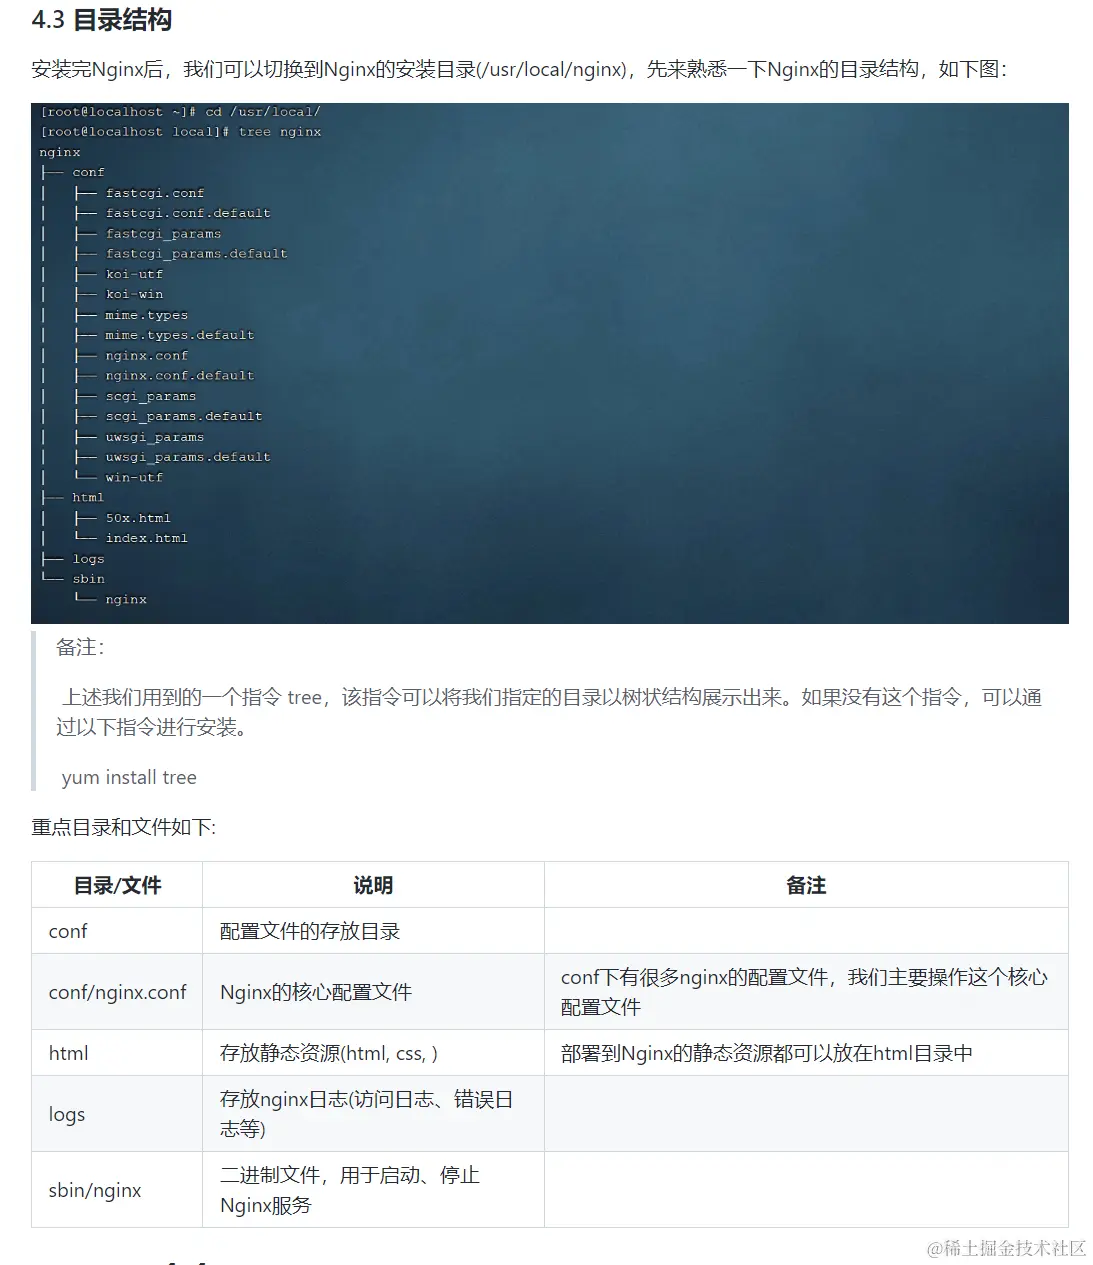Click the terminal screenshot image

(x=550, y=362)
